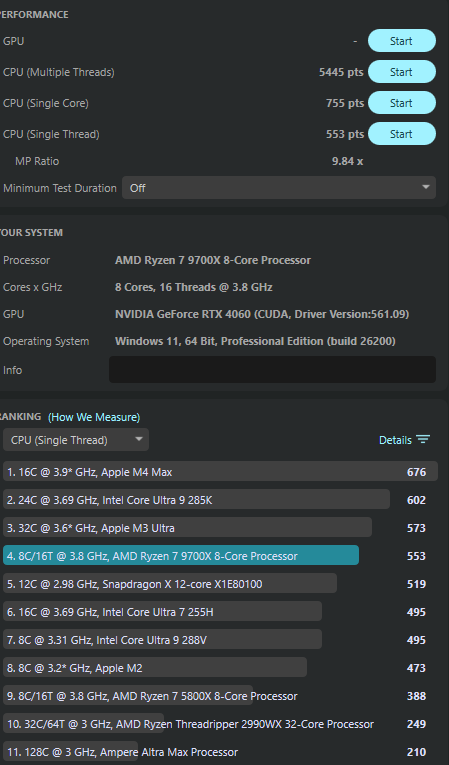Open the How We Measure link
The width and height of the screenshot is (449, 765).
click(x=94, y=417)
